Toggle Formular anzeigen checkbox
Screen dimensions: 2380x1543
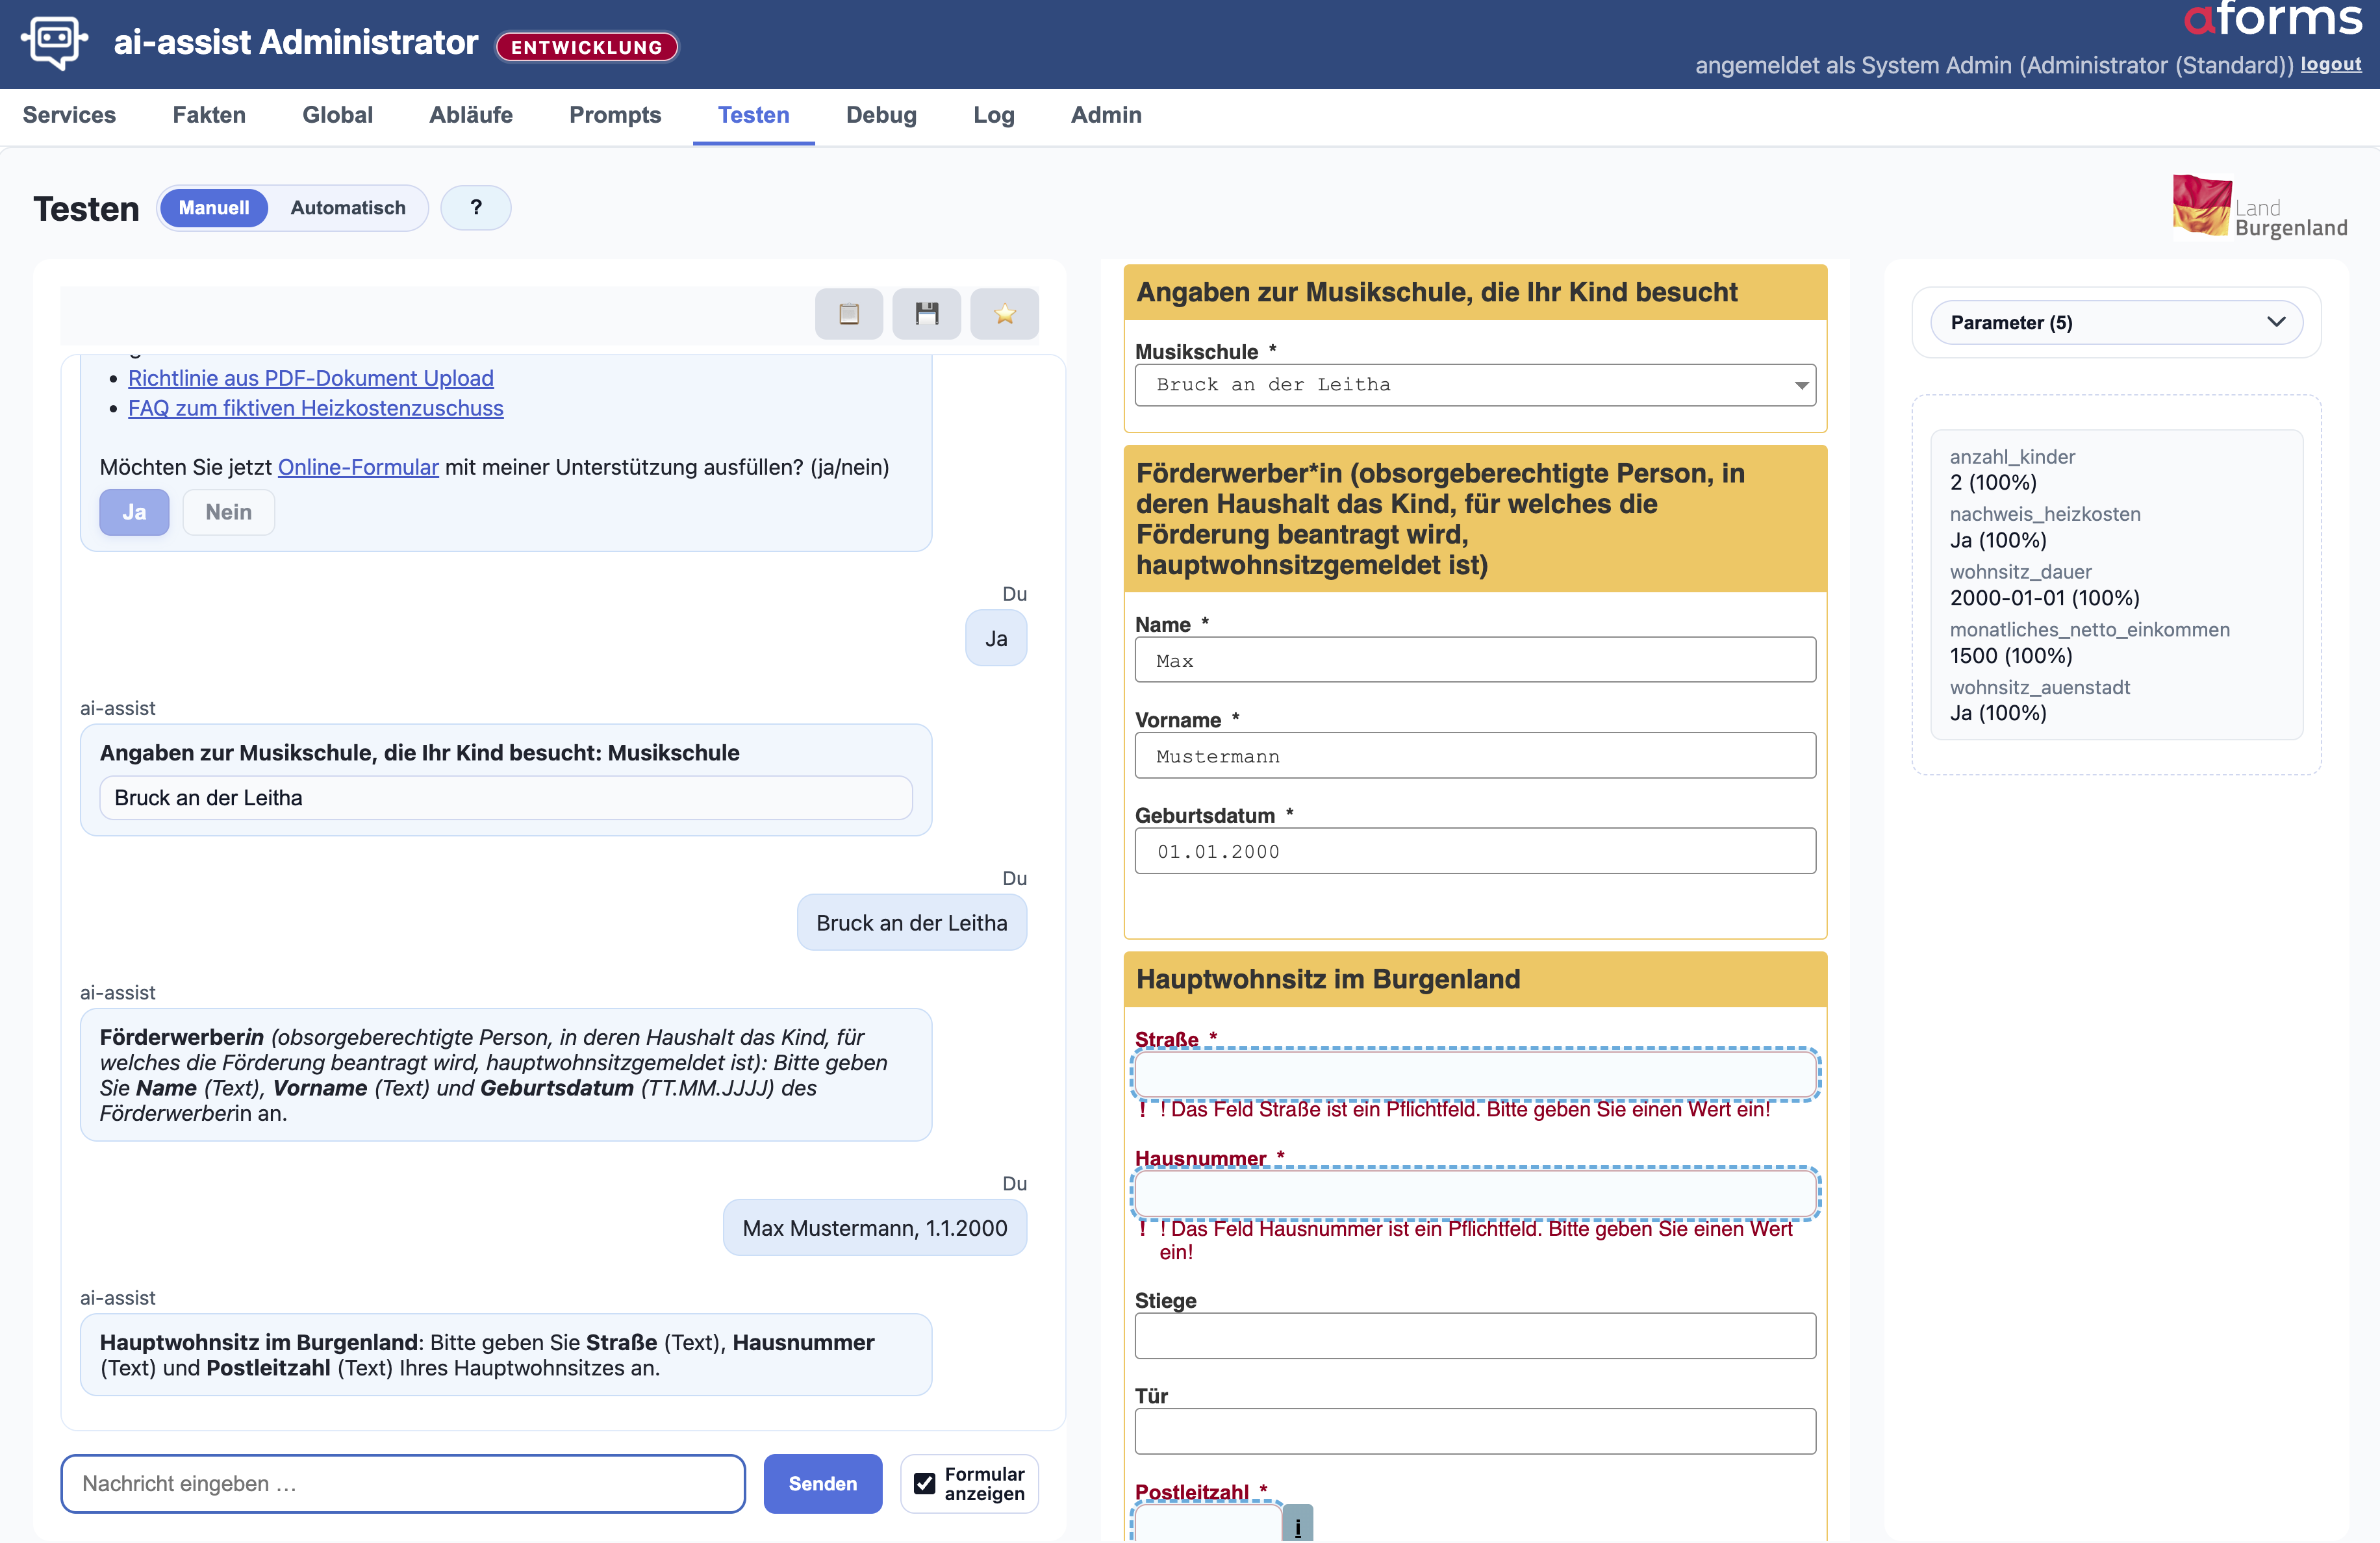pos(925,1483)
